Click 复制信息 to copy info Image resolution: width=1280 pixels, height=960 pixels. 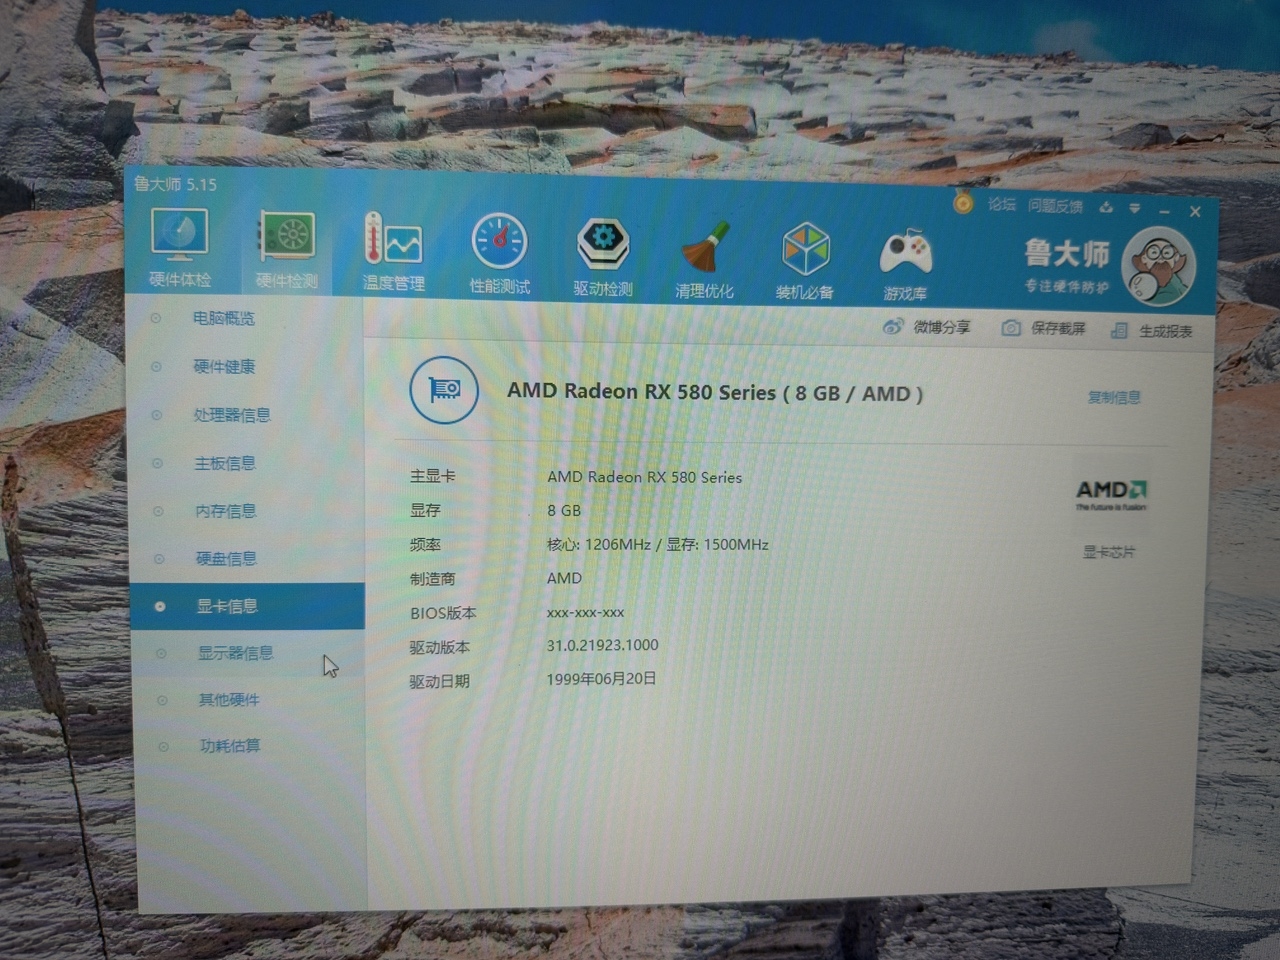point(1113,397)
